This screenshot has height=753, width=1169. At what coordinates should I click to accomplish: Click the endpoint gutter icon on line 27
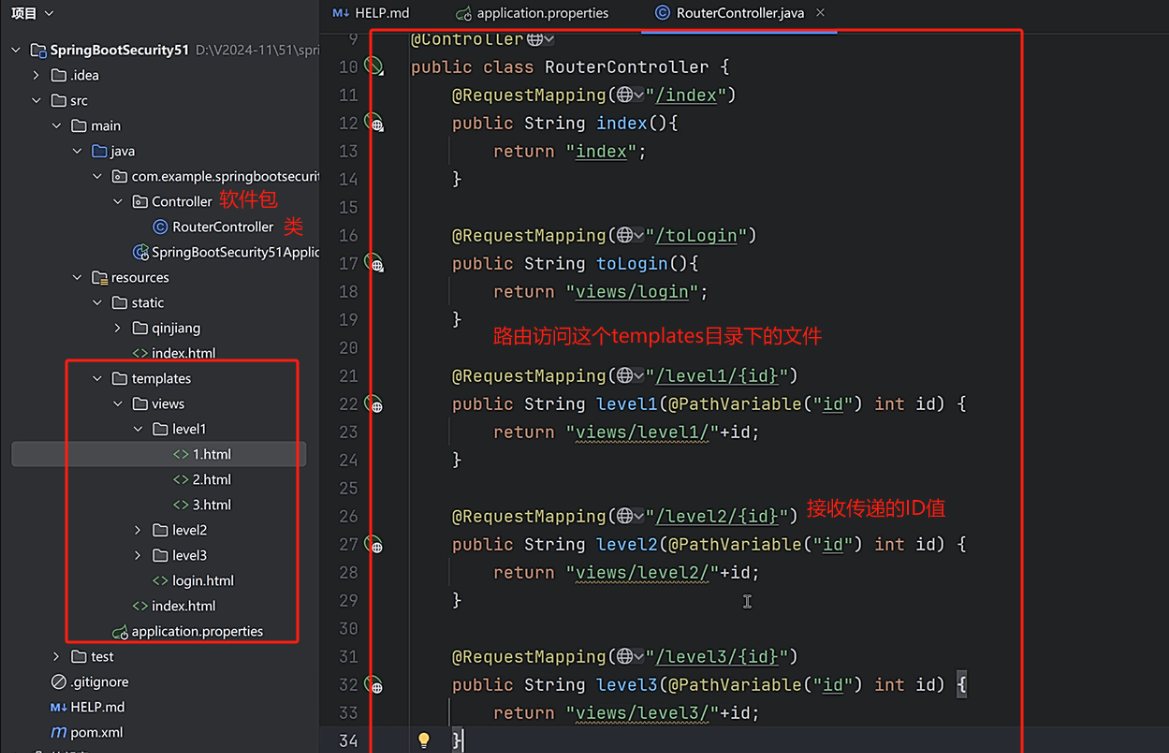click(x=374, y=544)
